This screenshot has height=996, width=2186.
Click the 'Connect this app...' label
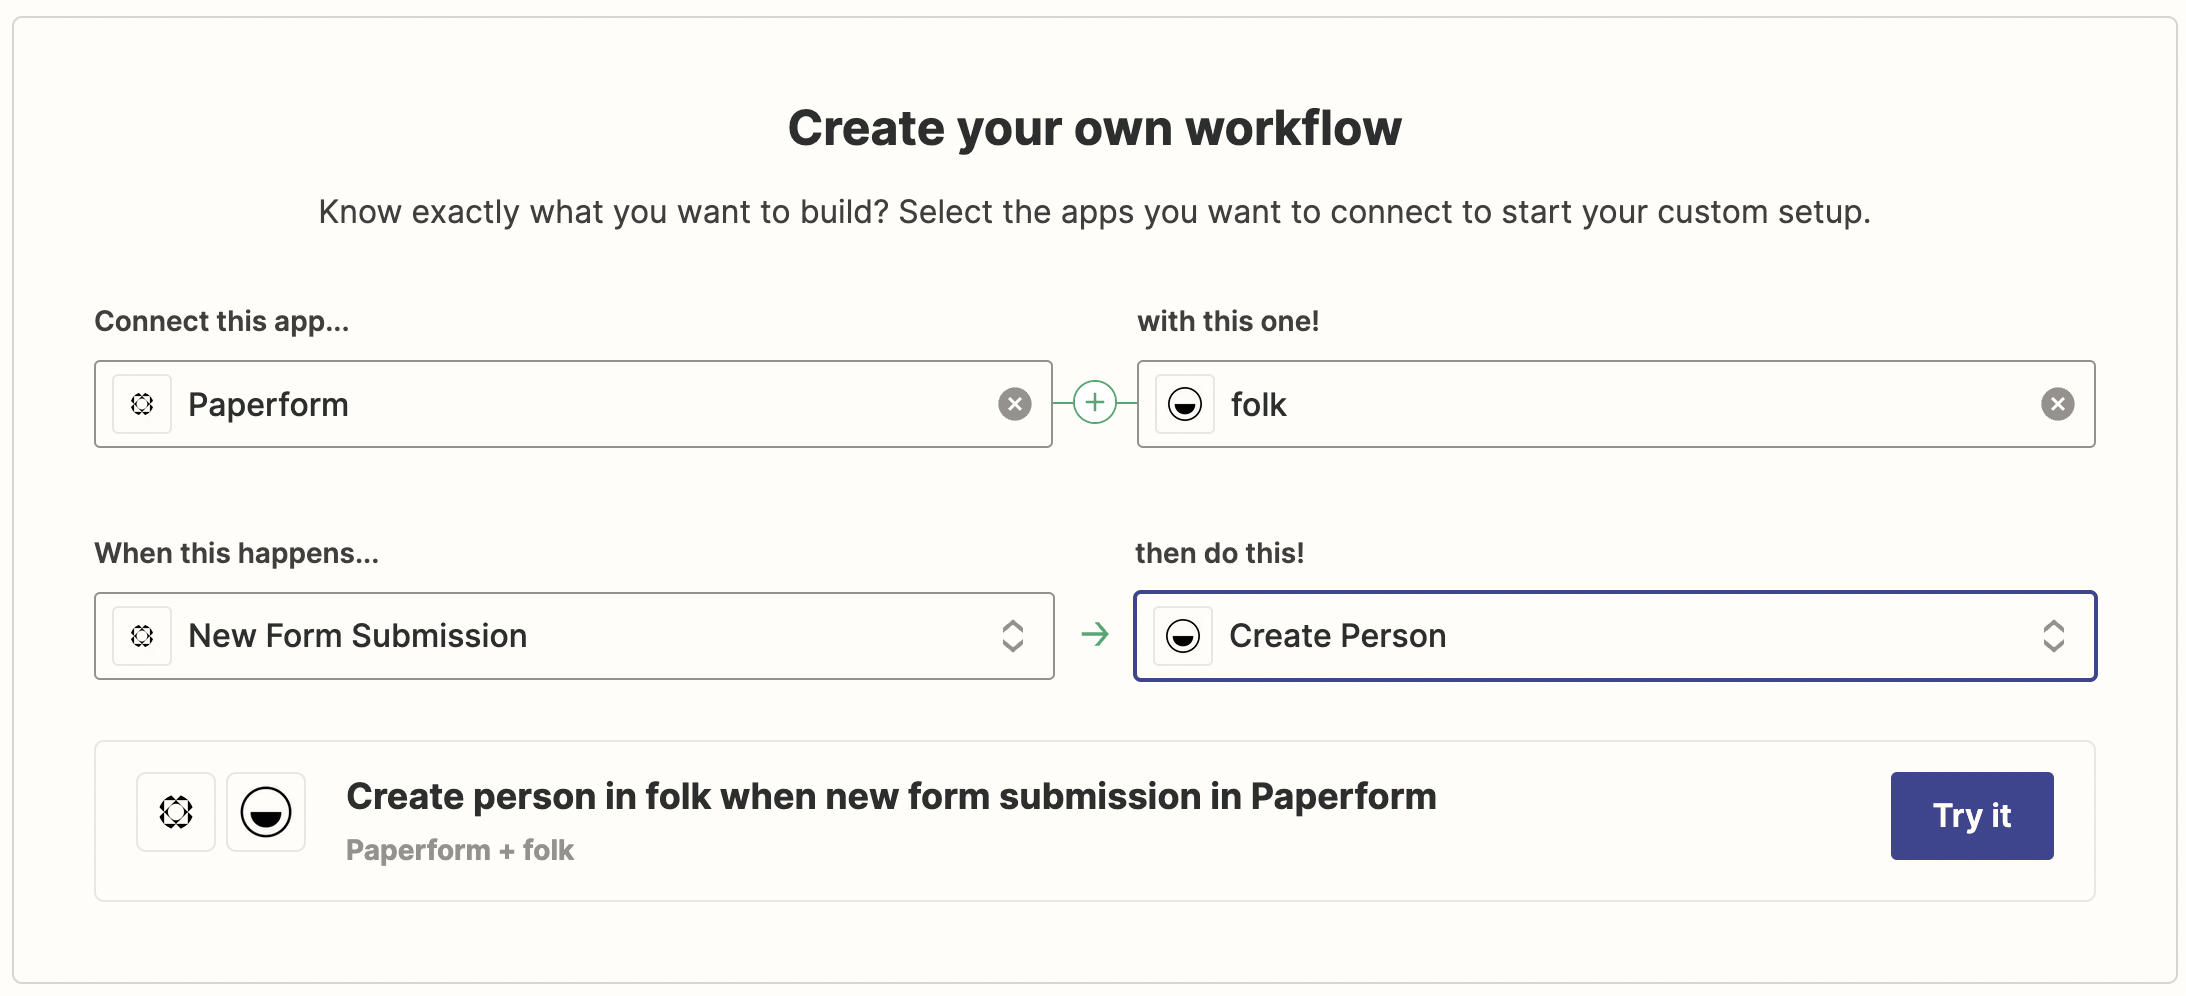pyautogui.click(x=222, y=321)
